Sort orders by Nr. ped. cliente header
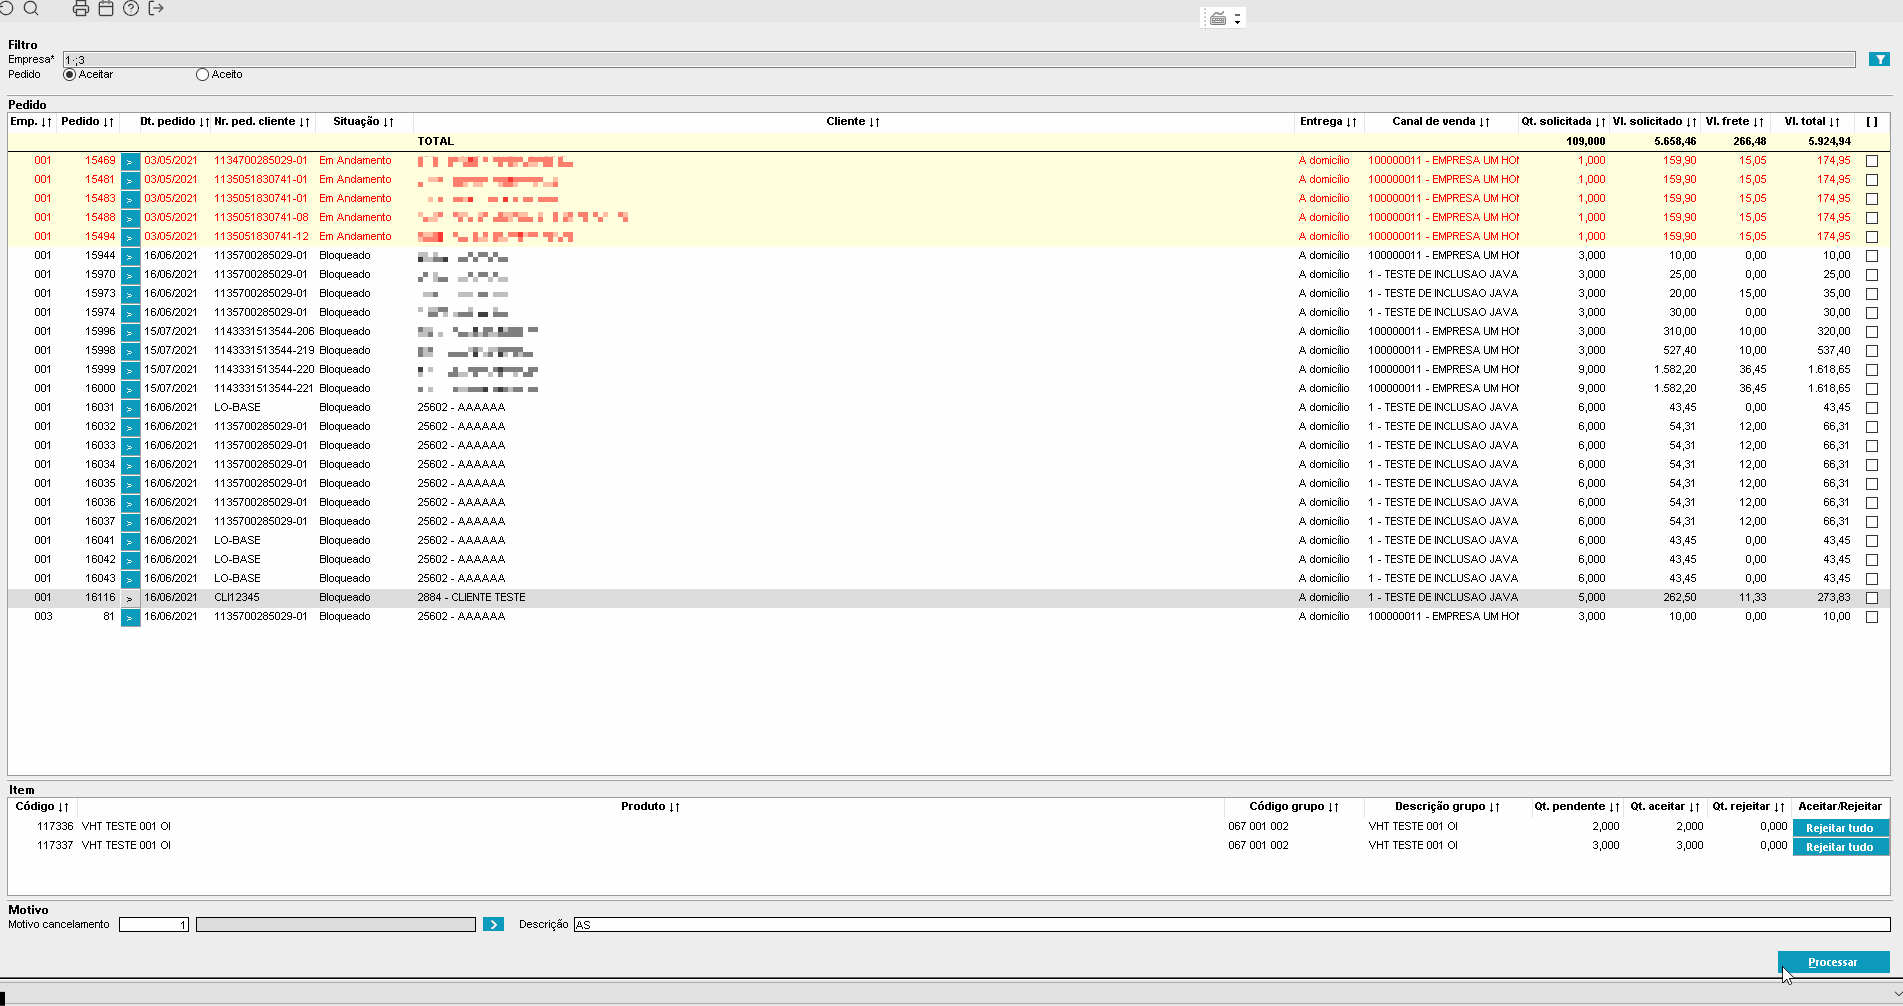Screen dimensions: 1903x1006 click(262, 122)
